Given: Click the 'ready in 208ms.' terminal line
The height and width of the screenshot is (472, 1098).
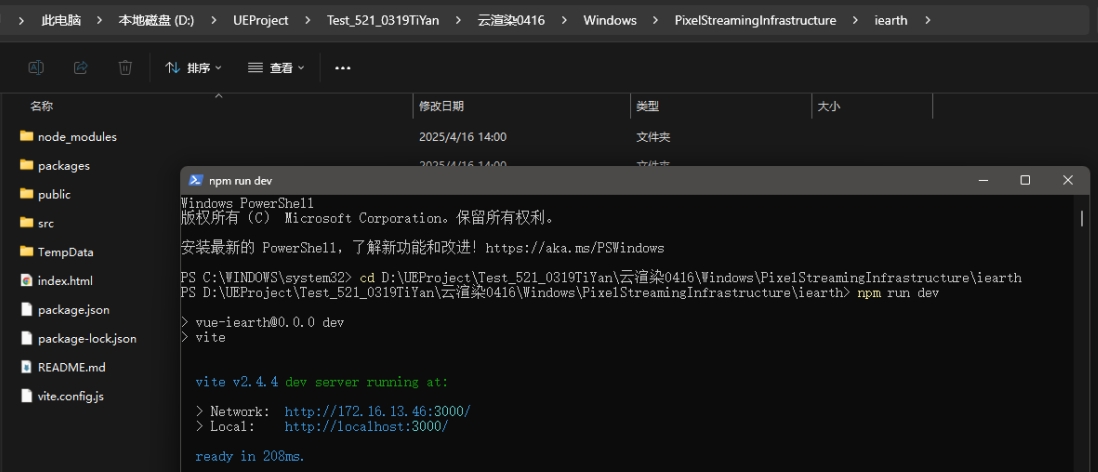Looking at the screenshot, I should pos(250,457).
